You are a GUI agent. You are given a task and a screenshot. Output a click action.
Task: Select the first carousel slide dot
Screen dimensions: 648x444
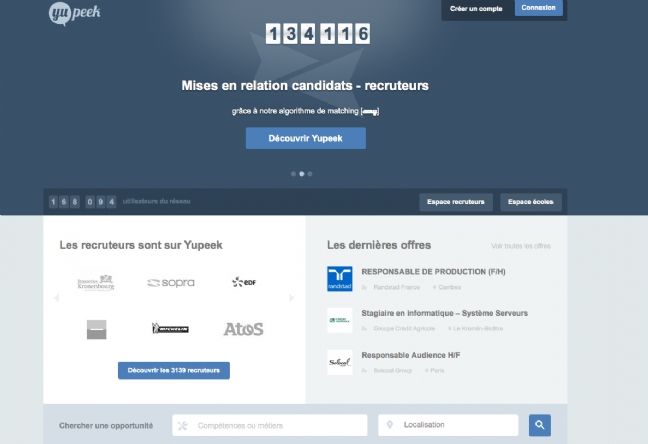coord(293,174)
